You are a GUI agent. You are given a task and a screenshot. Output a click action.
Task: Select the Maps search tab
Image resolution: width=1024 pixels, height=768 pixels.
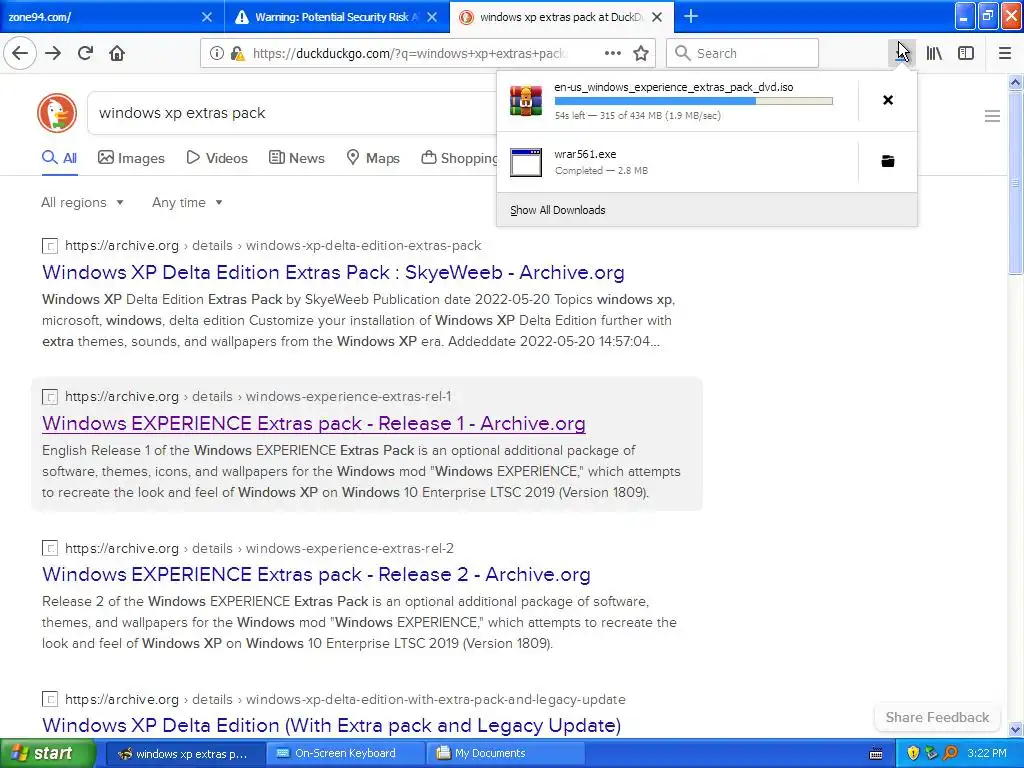[372, 158]
